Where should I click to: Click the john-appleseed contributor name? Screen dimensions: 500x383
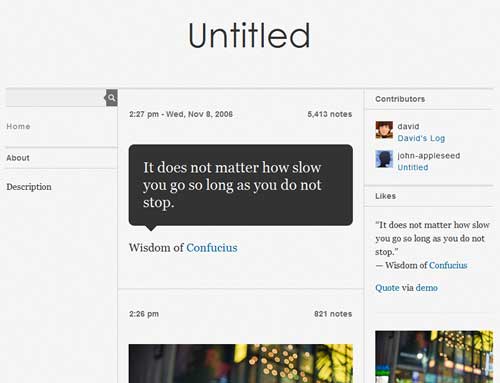point(429,156)
